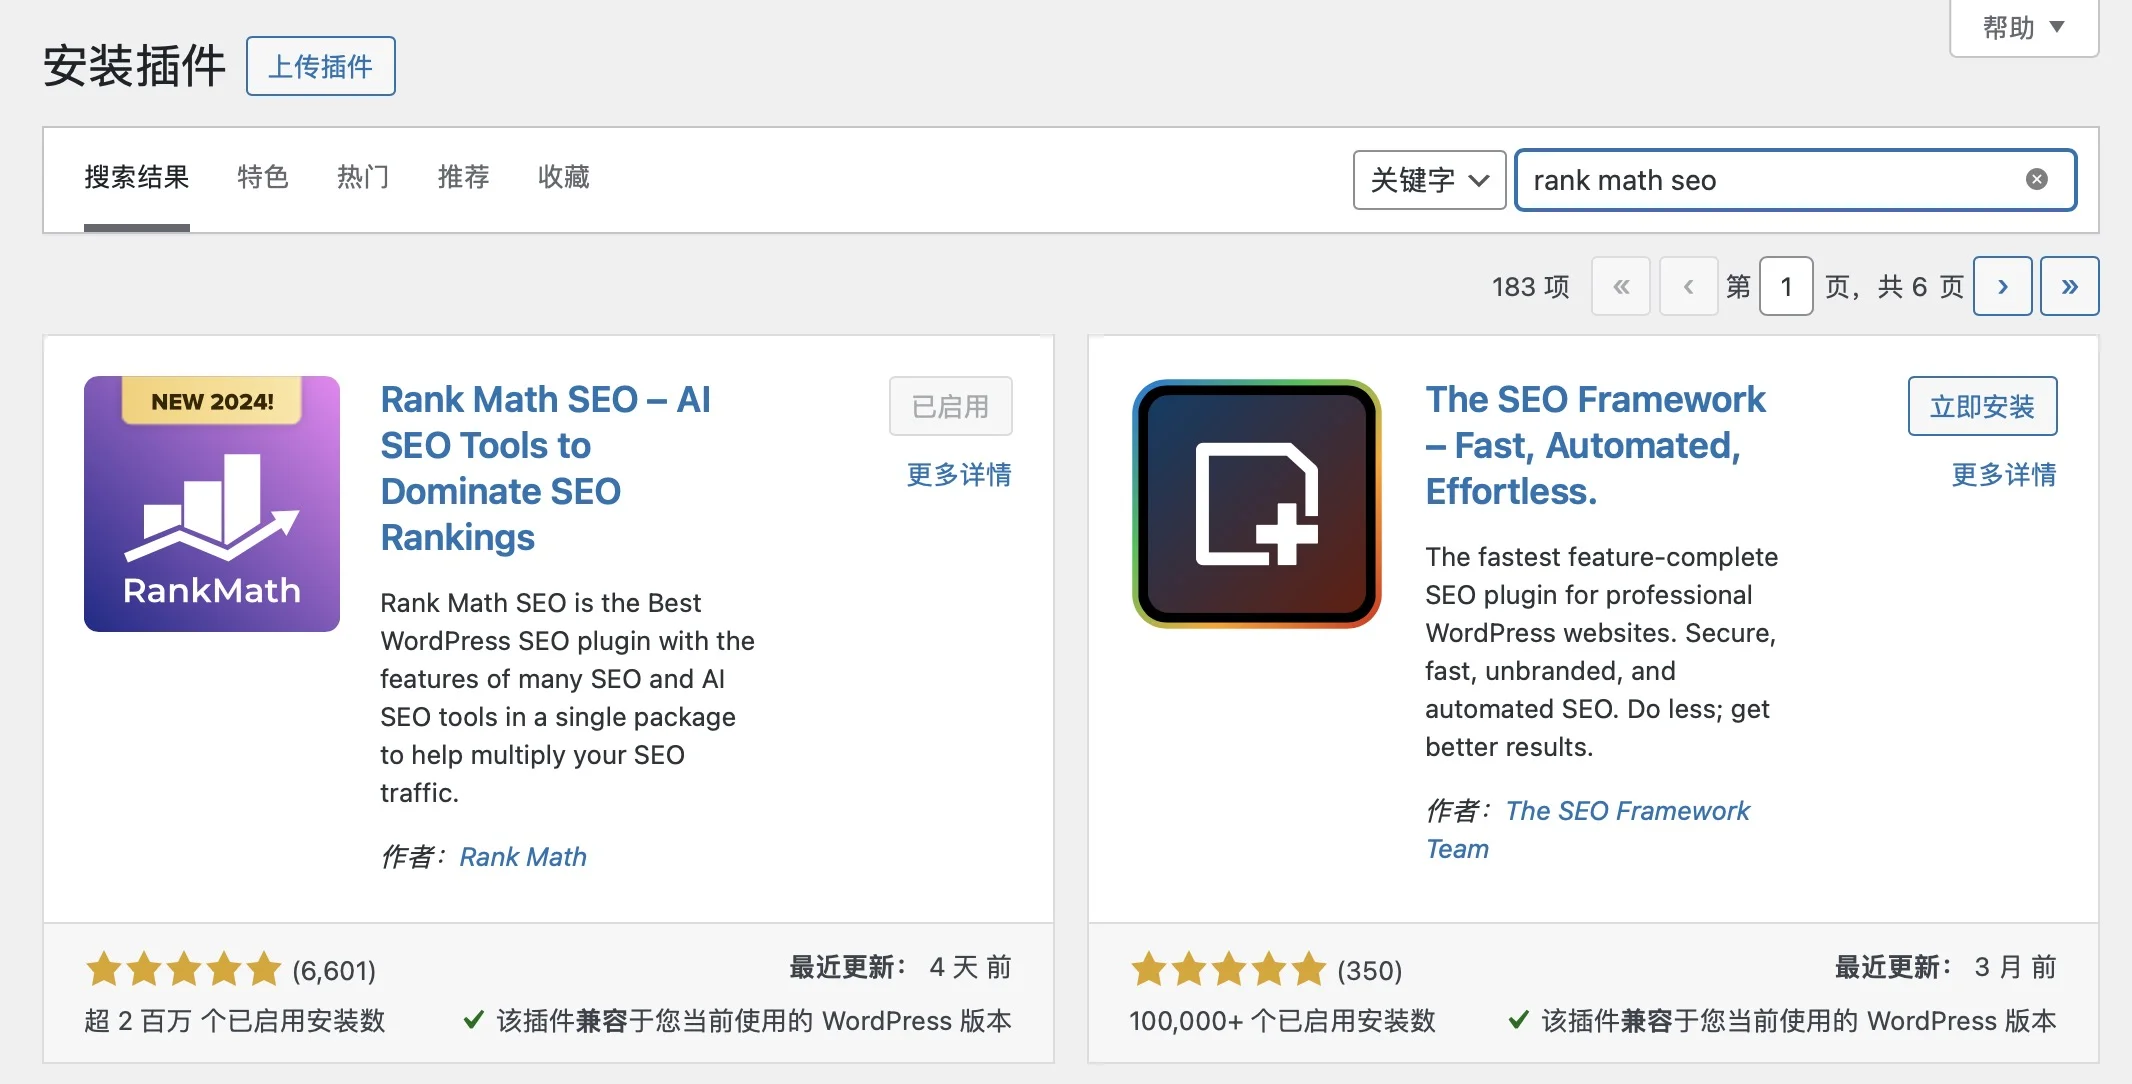Click the 183 项 results count
The width and height of the screenshot is (2132, 1084).
1530,287
